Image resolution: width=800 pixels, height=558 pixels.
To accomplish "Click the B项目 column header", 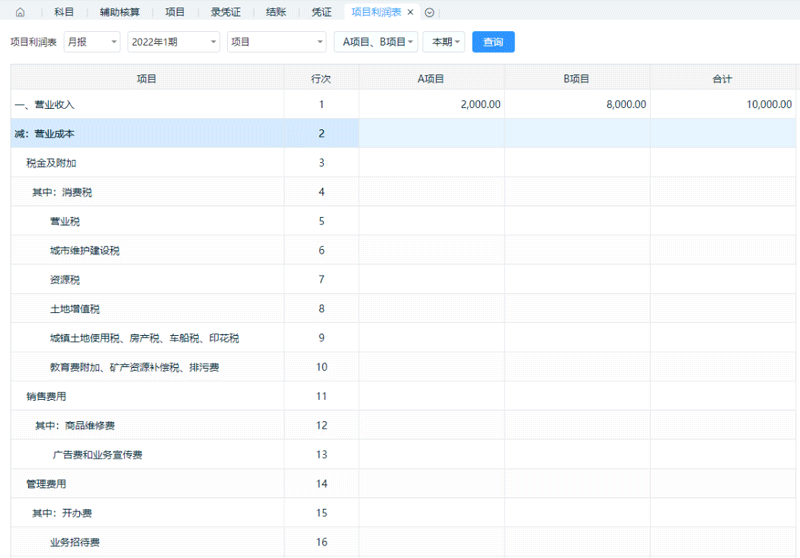I will pos(577,79).
